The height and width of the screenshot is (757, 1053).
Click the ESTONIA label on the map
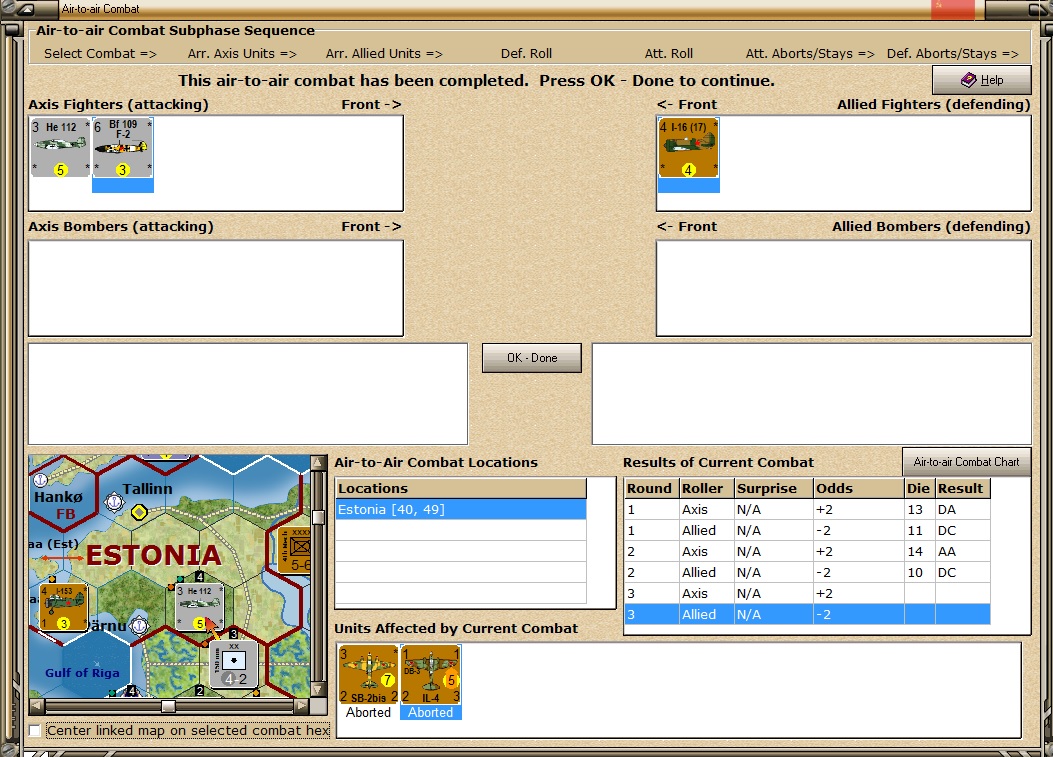pos(153,555)
